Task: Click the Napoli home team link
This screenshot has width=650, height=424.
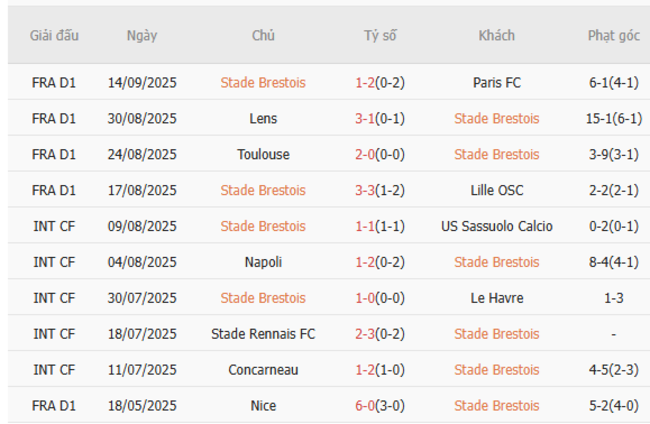Action: [264, 262]
